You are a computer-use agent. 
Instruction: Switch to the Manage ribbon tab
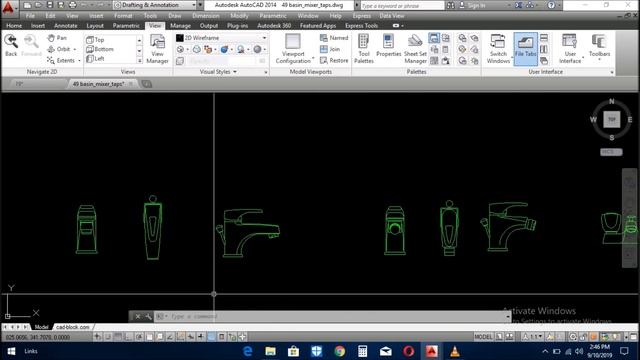point(180,25)
